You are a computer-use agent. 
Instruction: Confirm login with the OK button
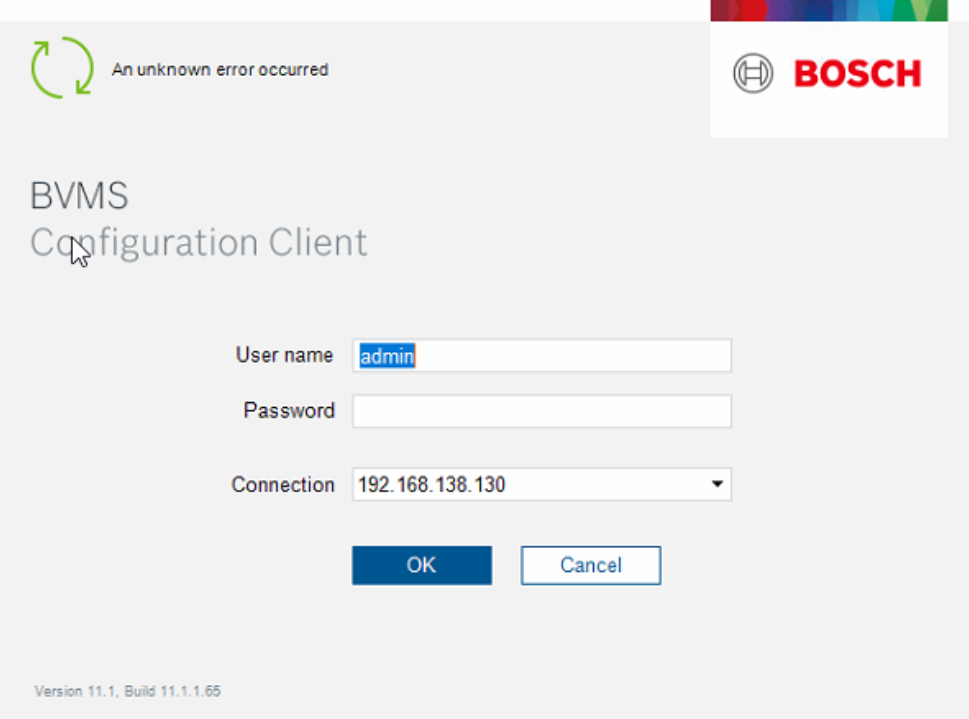pyautogui.click(x=422, y=565)
